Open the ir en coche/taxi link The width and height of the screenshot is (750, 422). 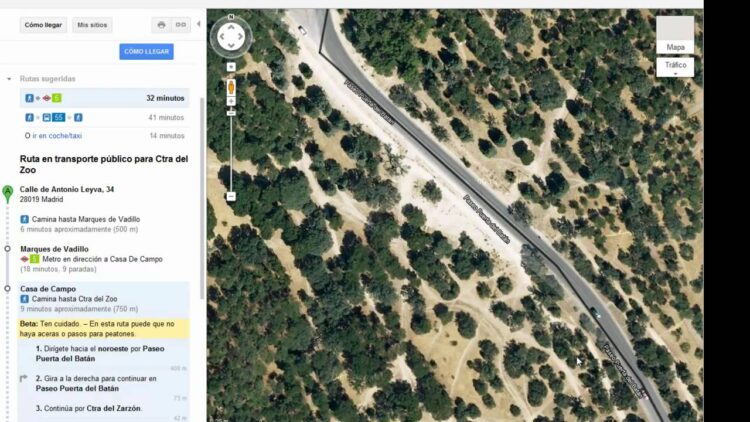pyautogui.click(x=57, y=136)
